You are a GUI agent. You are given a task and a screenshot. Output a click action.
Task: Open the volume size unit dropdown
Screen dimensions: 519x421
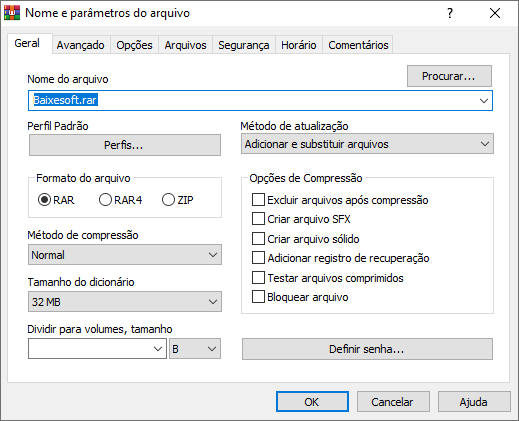click(195, 349)
